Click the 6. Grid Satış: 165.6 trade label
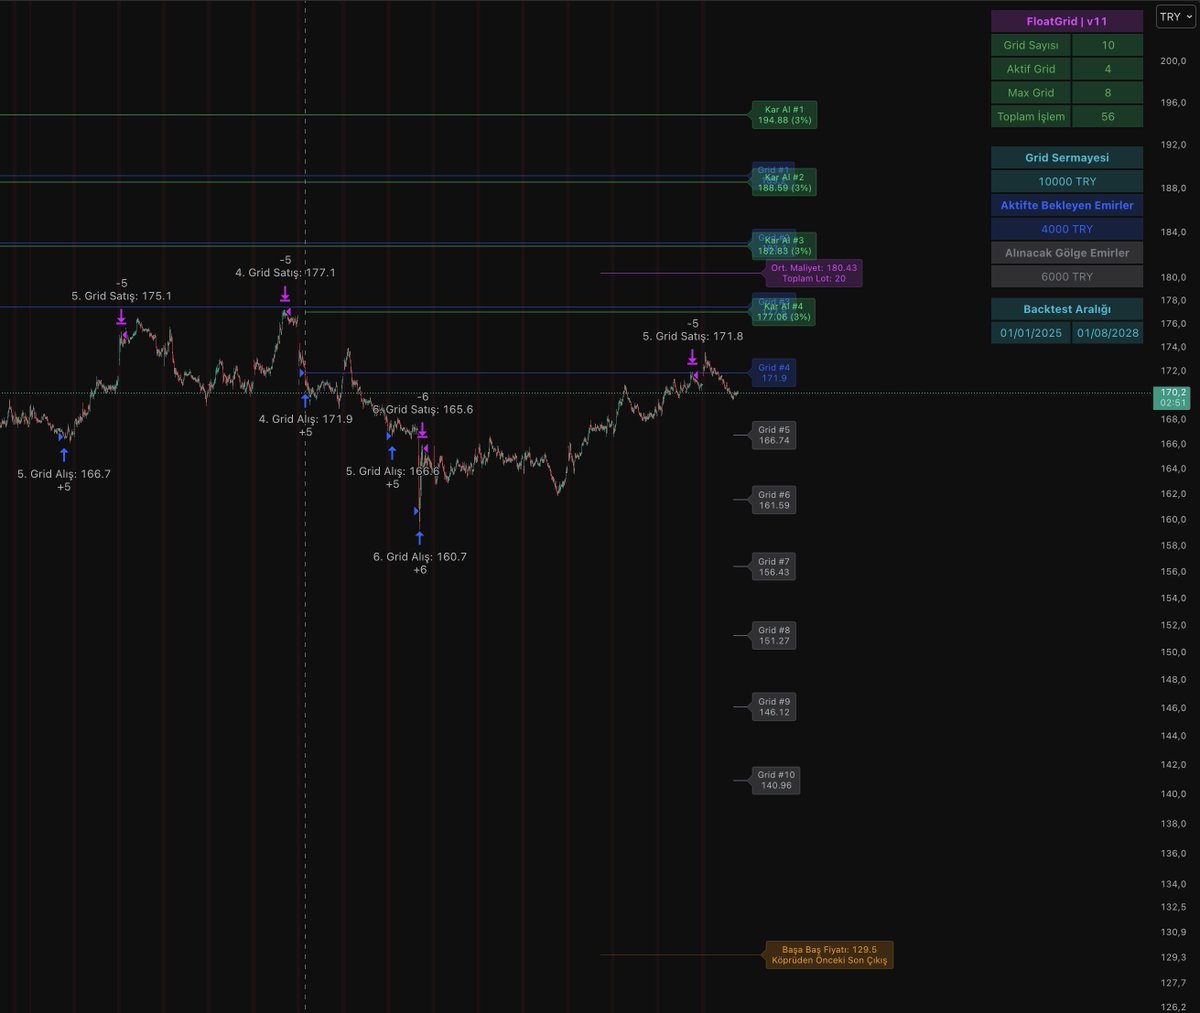This screenshot has height=1013, width=1200. (423, 409)
